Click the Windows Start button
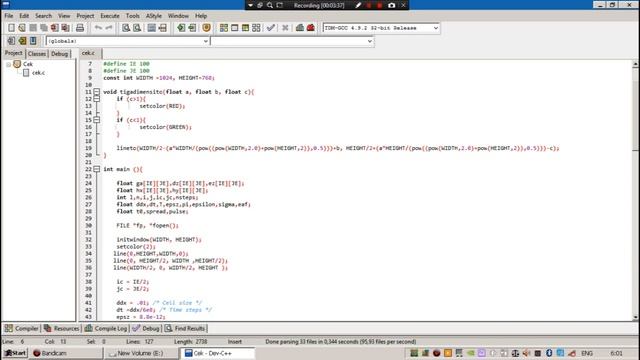Image resolution: width=640 pixels, height=360 pixels. click(15, 353)
